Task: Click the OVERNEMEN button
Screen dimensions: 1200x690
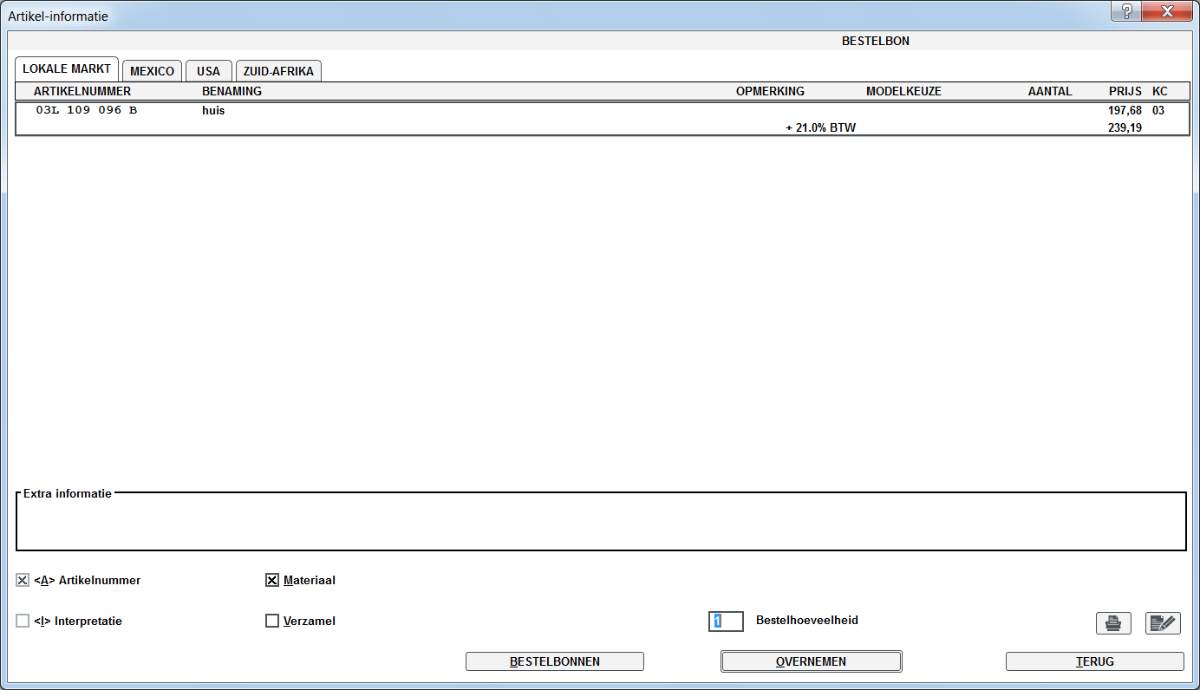Action: coord(811,661)
